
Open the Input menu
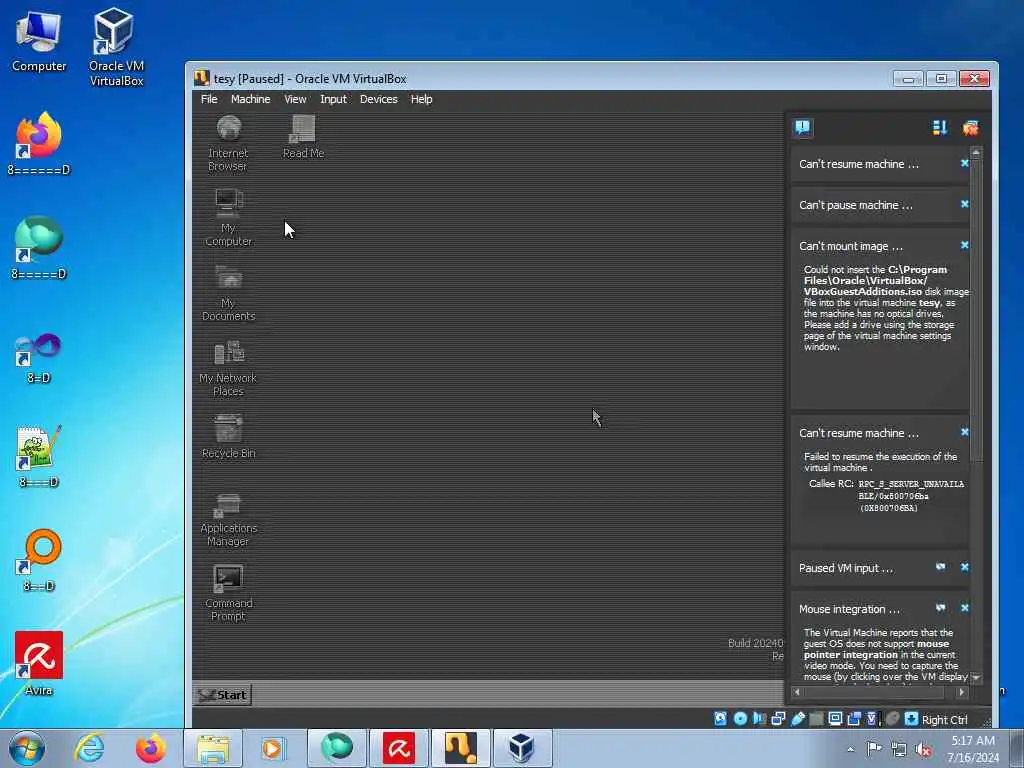(x=333, y=99)
